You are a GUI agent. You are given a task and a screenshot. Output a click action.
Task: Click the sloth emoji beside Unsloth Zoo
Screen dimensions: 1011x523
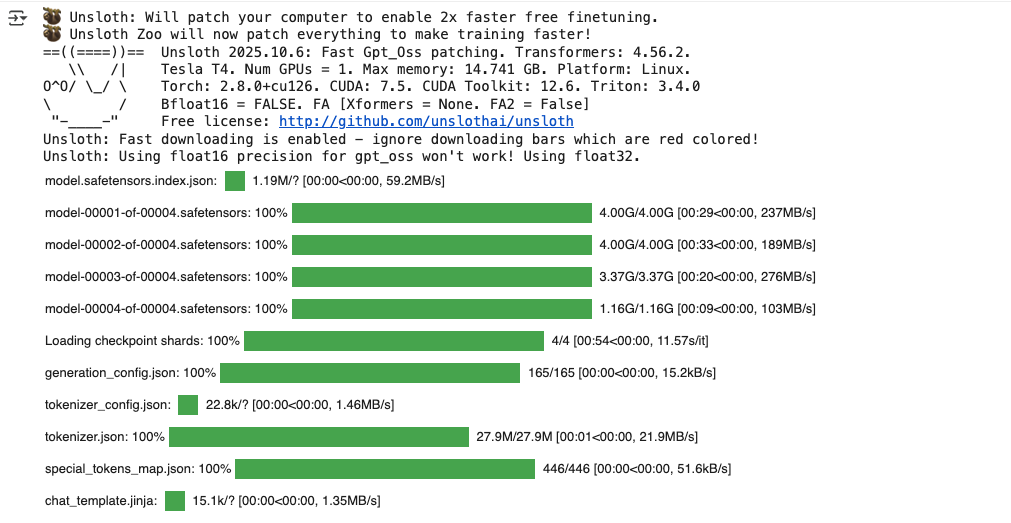point(52,34)
